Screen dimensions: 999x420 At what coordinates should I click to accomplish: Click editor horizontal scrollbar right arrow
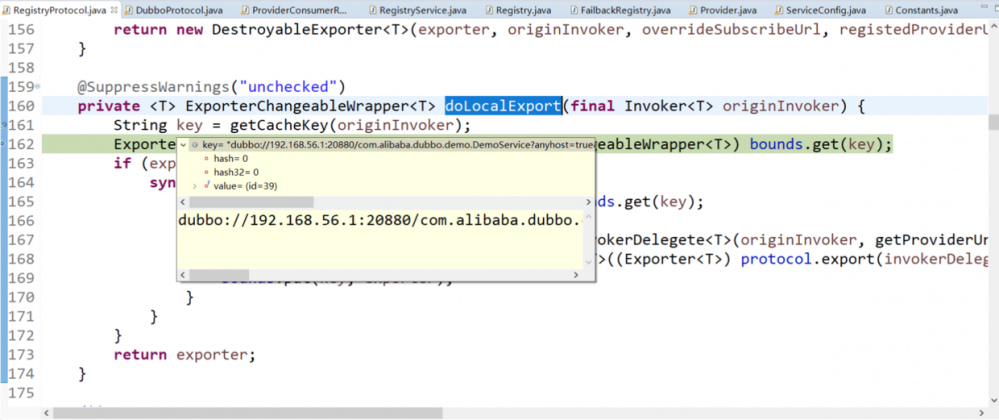982,414
